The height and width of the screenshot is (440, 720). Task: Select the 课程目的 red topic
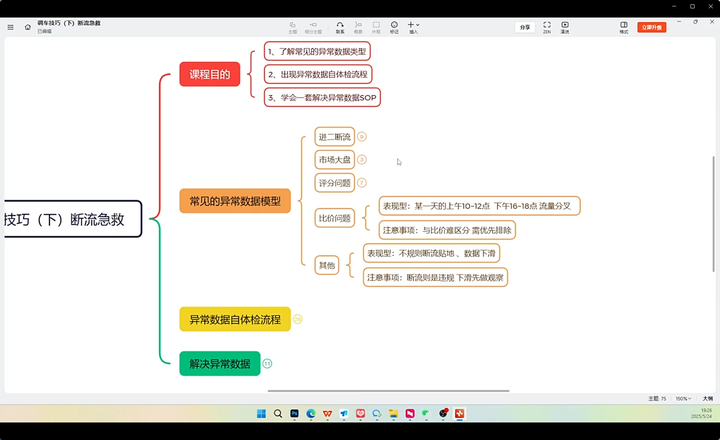[210, 74]
